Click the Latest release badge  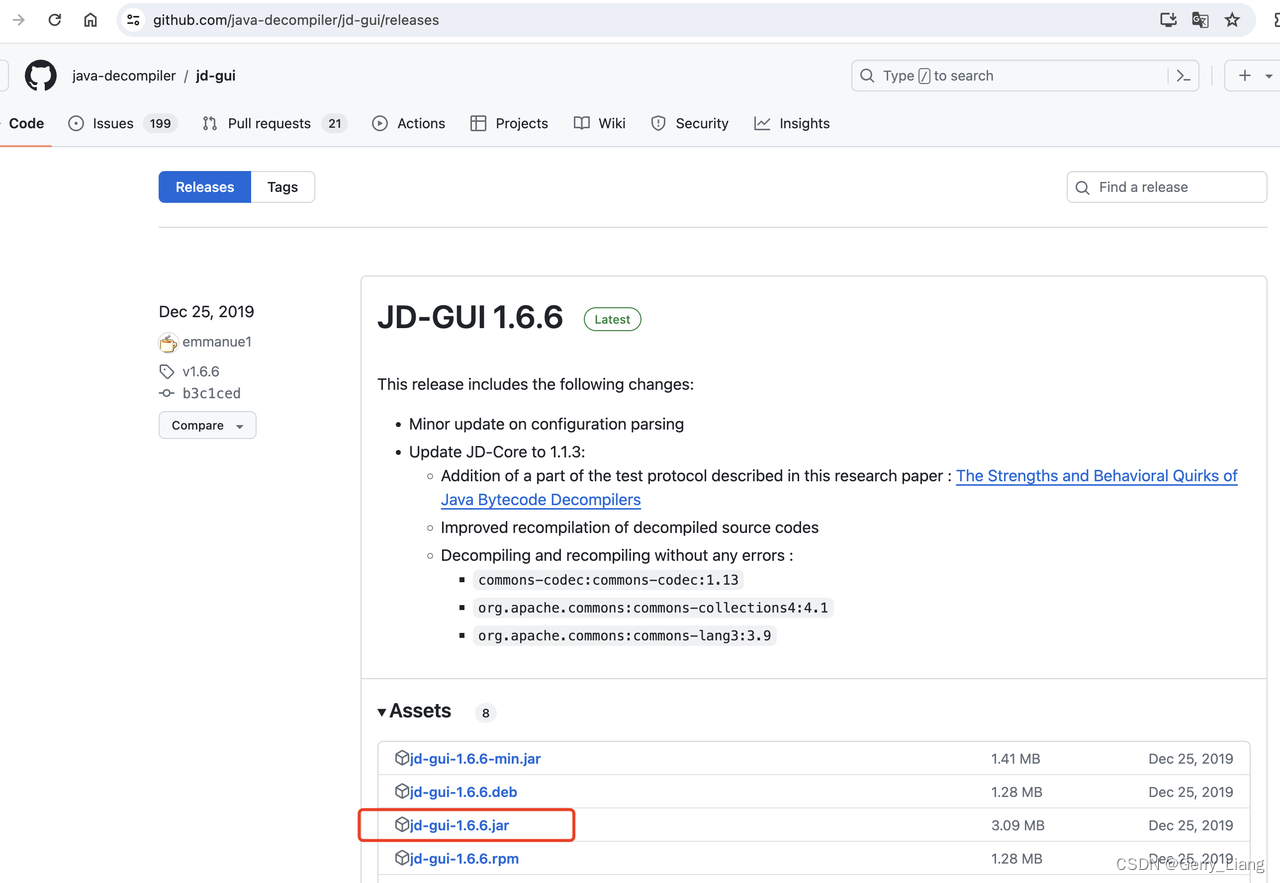[x=612, y=319]
